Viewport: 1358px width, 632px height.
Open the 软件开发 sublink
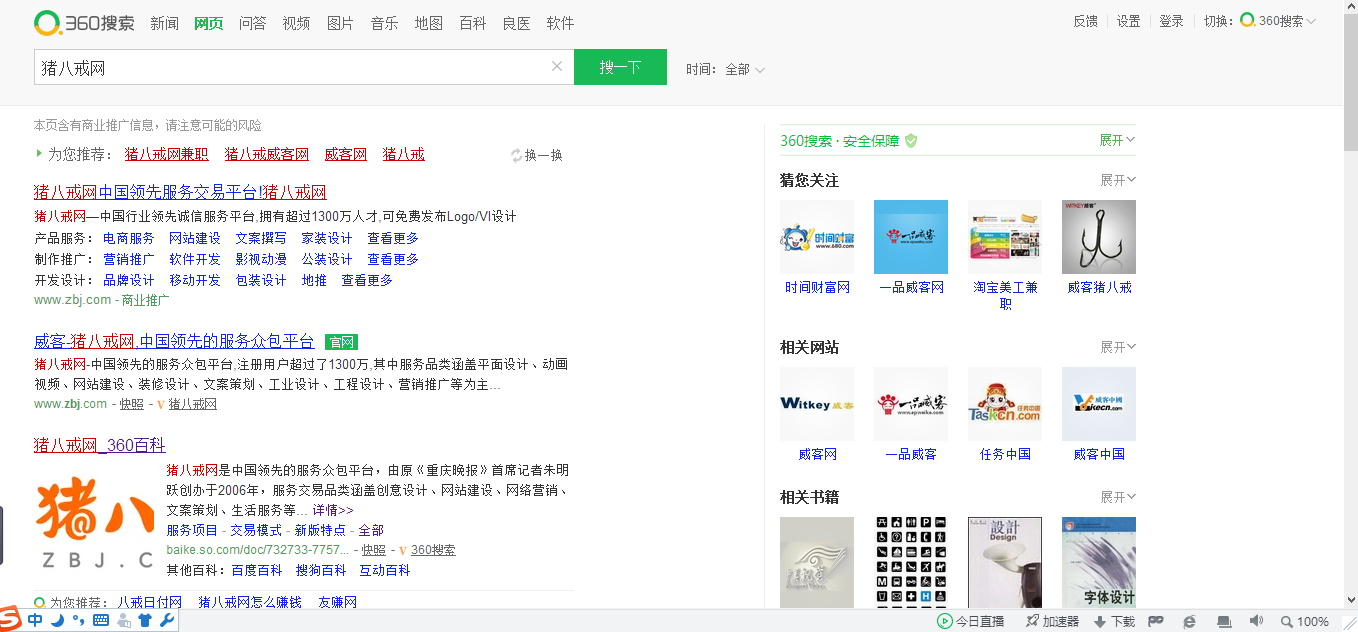click(195, 259)
